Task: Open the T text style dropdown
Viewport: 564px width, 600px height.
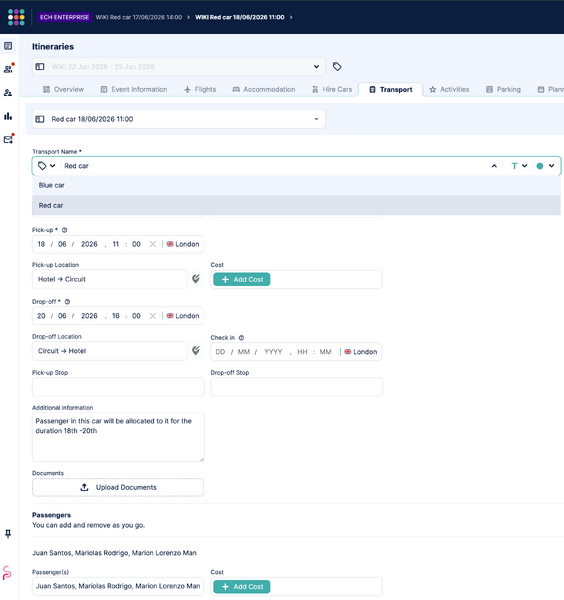Action: pos(519,166)
